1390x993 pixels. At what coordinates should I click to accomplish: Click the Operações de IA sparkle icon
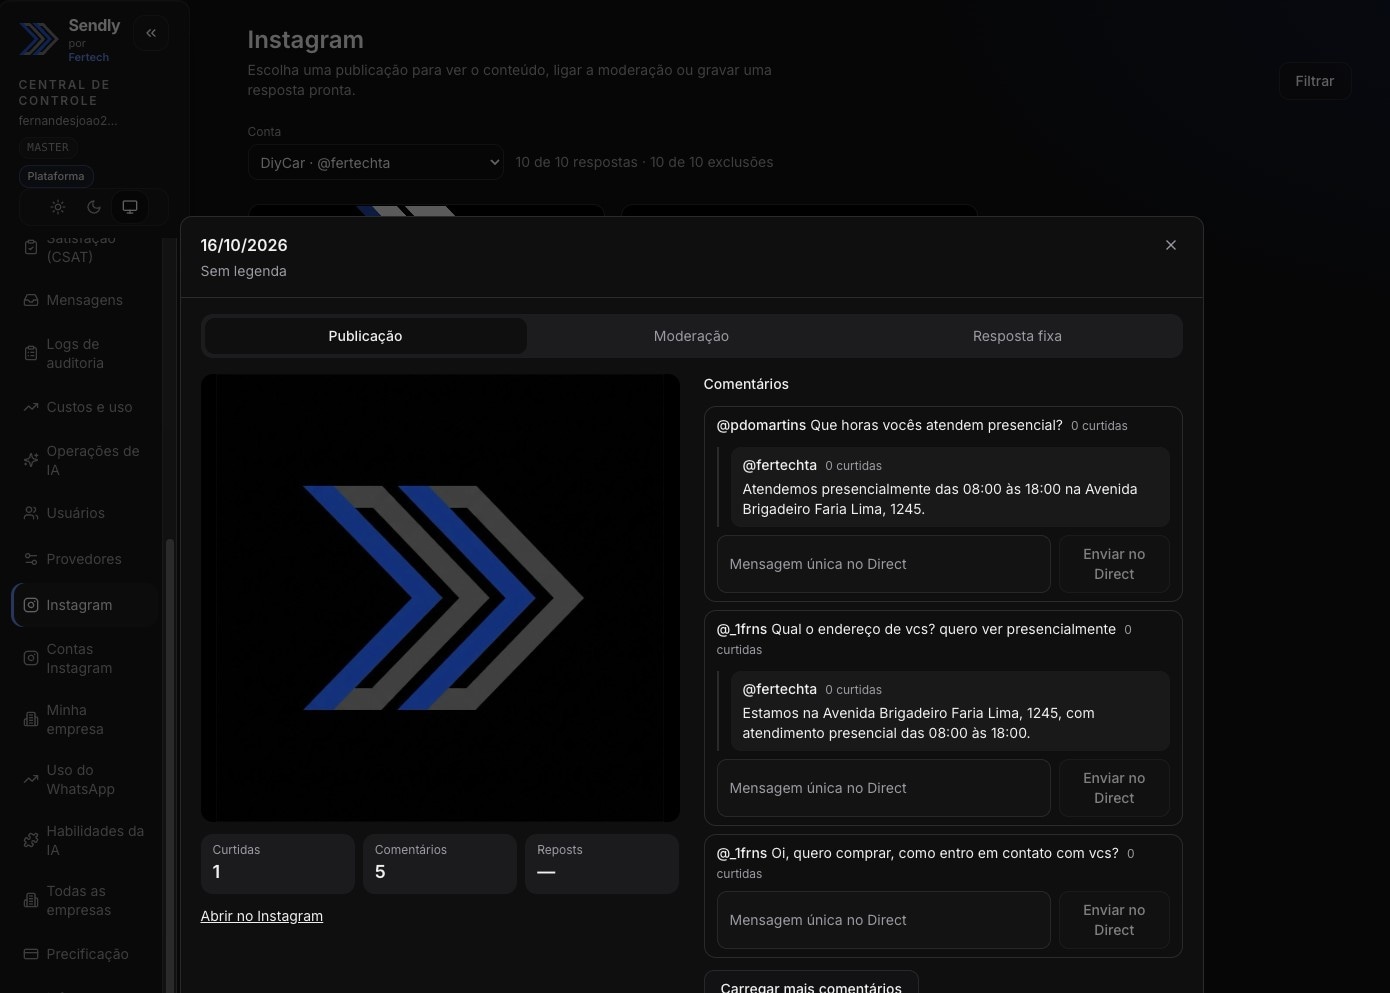[x=31, y=460]
